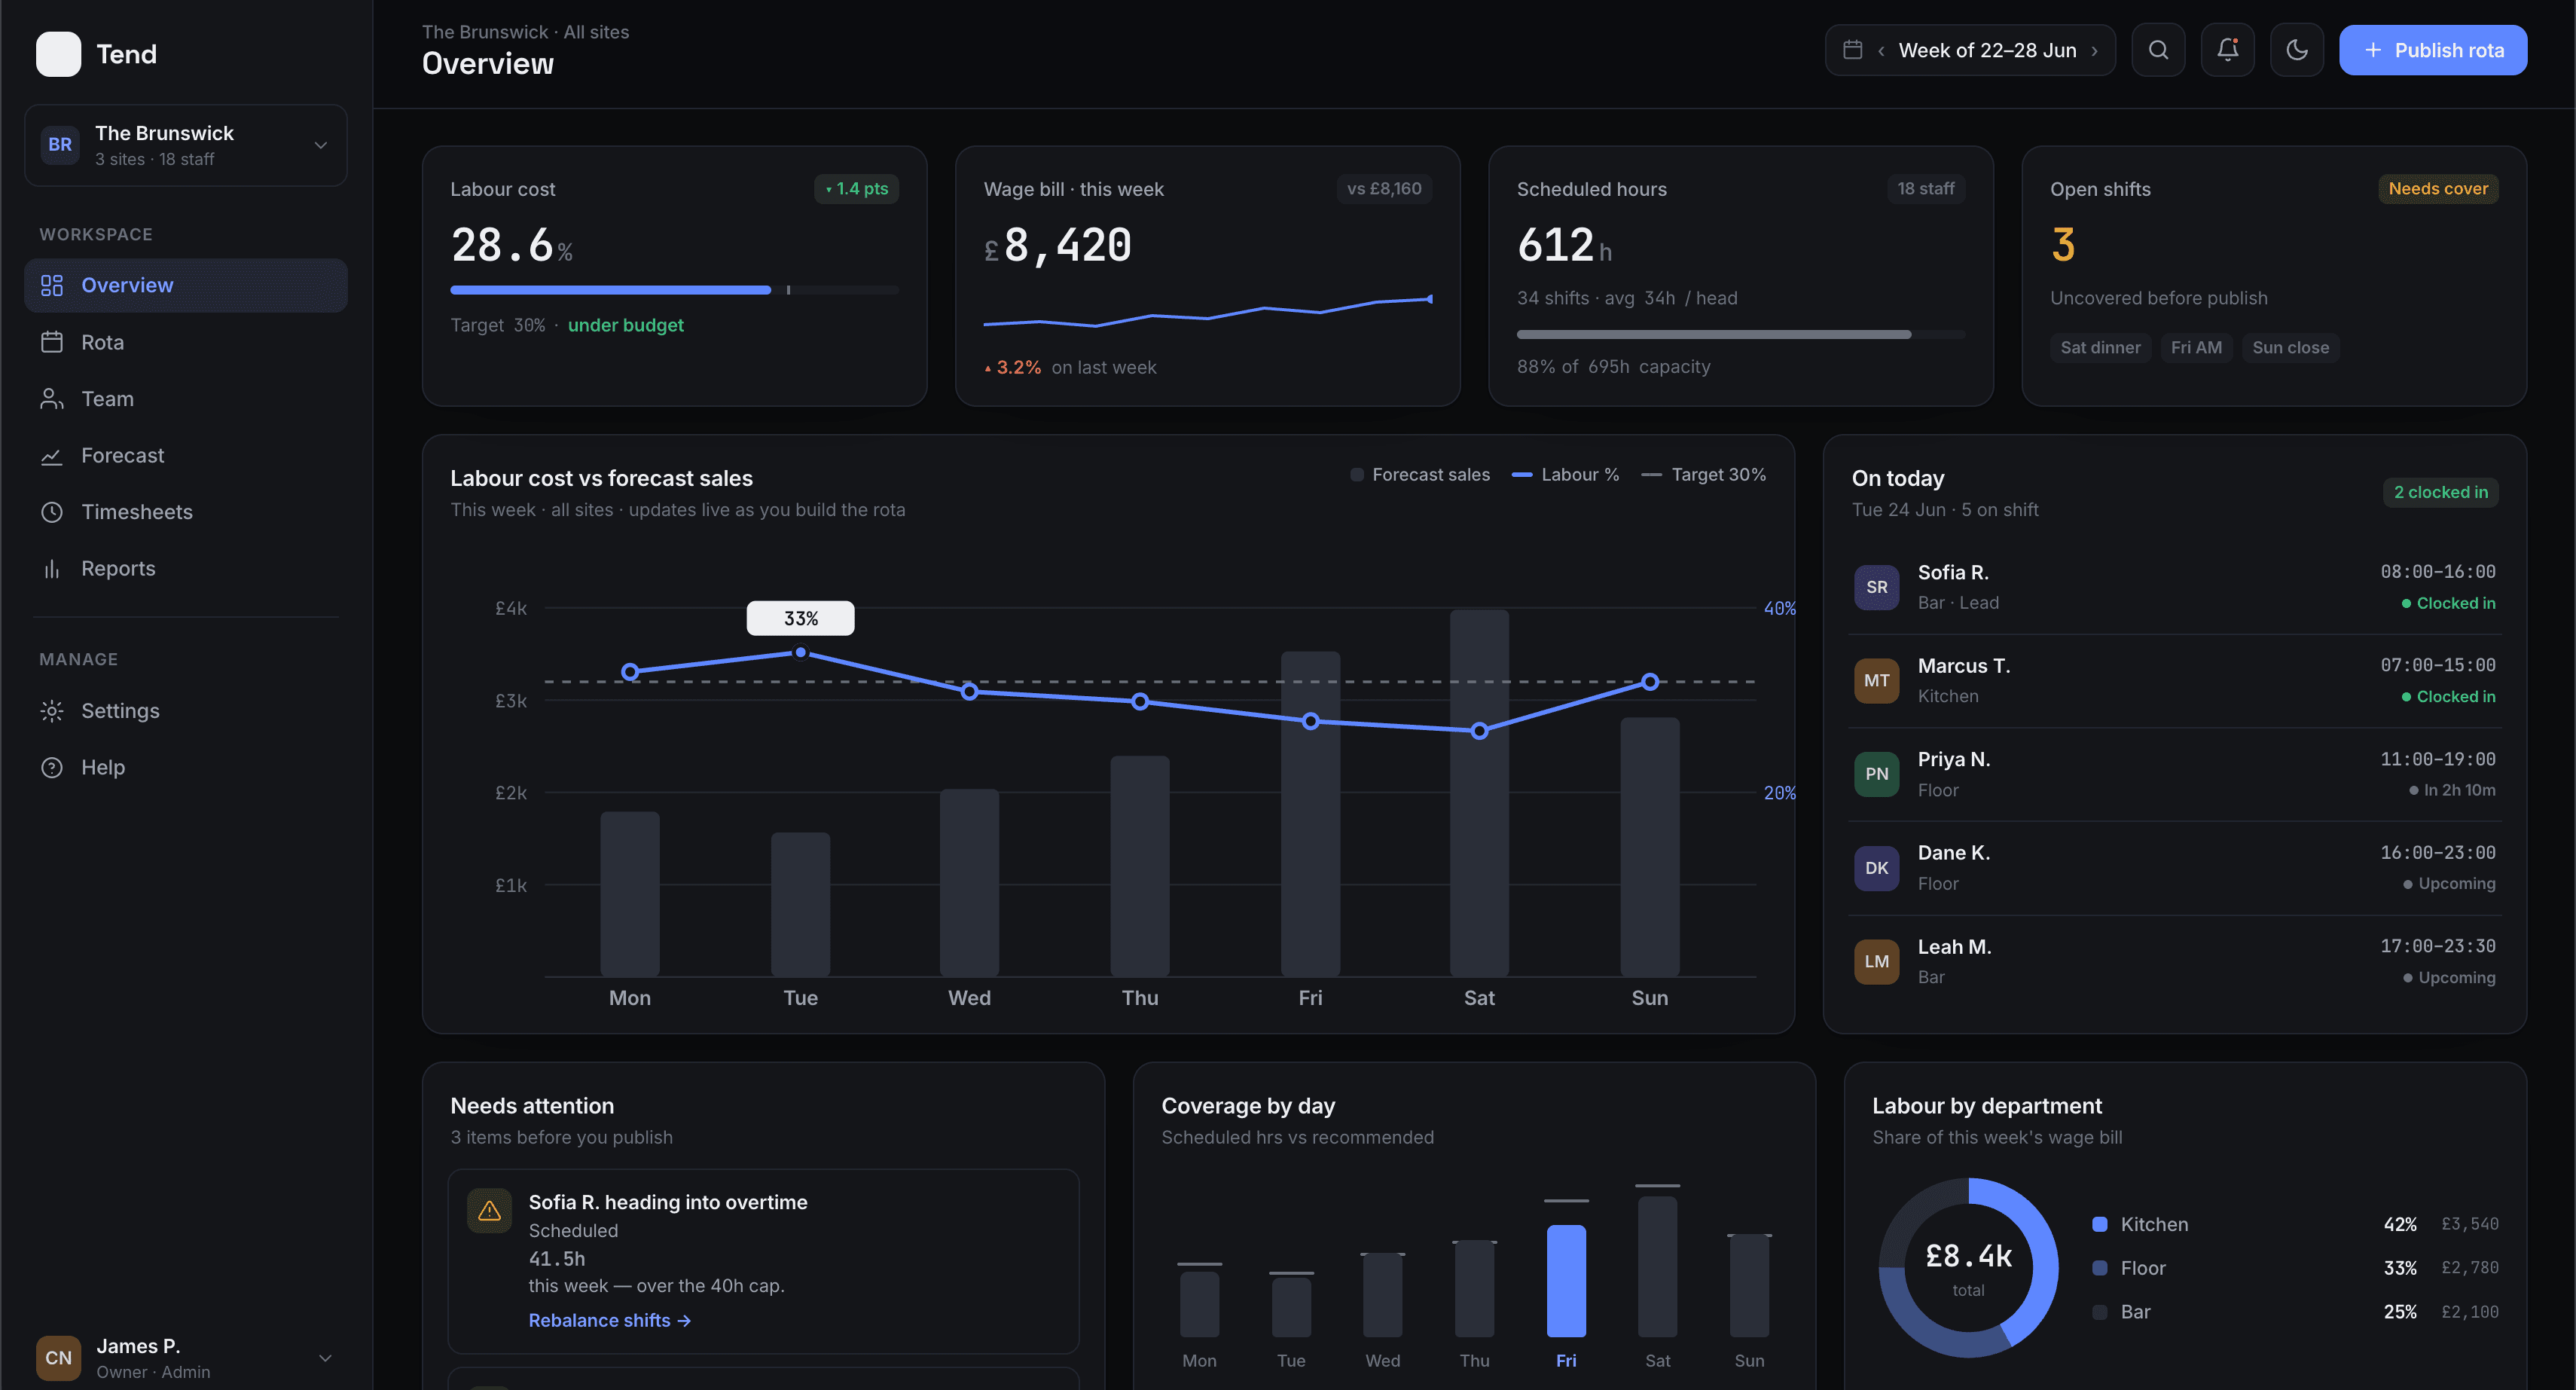Expand The Brunswick site switcher
This screenshot has height=1390, width=2576.
(x=185, y=145)
